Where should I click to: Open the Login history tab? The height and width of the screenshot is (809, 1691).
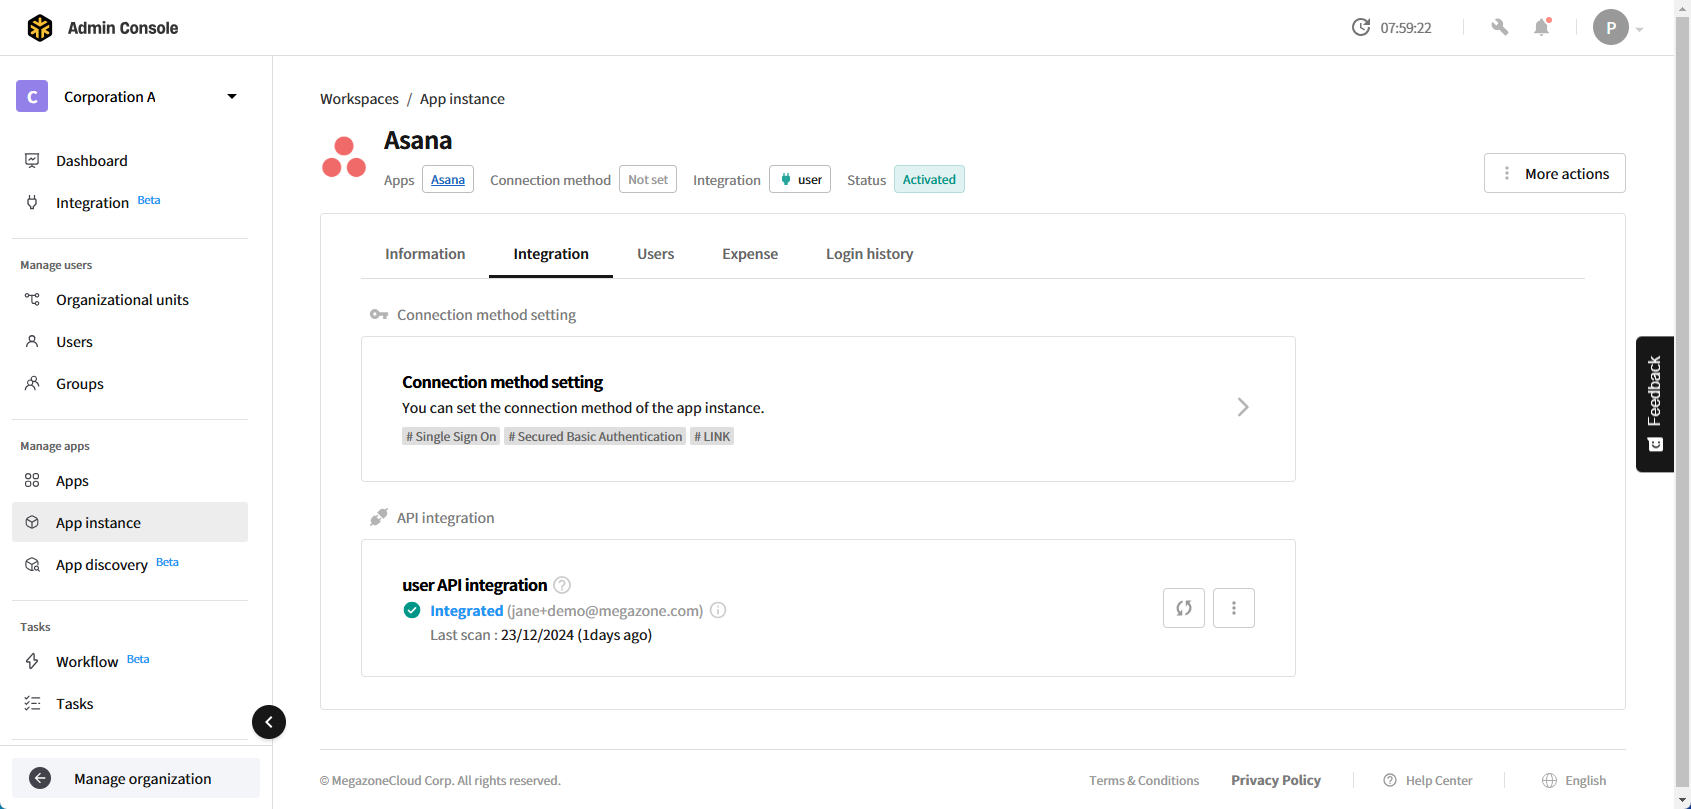point(870,254)
